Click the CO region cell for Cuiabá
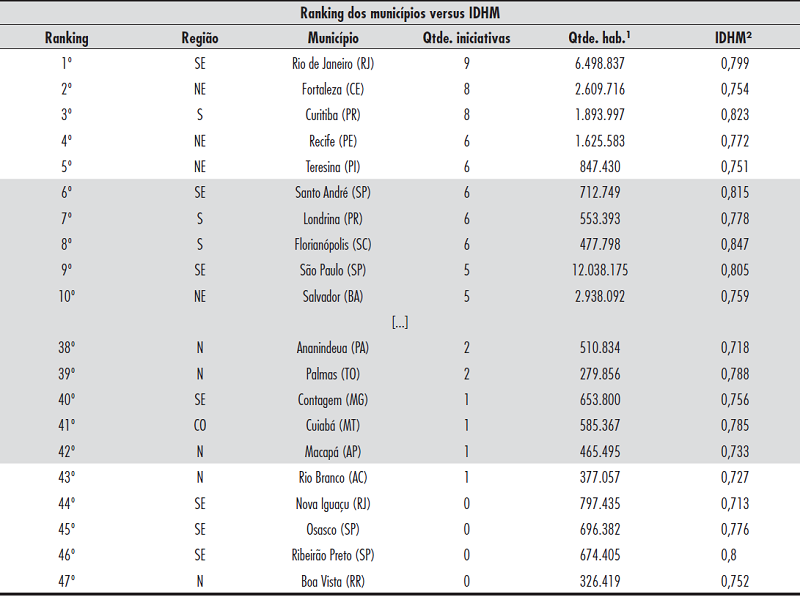Image resolution: width=800 pixels, height=597 pixels. click(200, 425)
